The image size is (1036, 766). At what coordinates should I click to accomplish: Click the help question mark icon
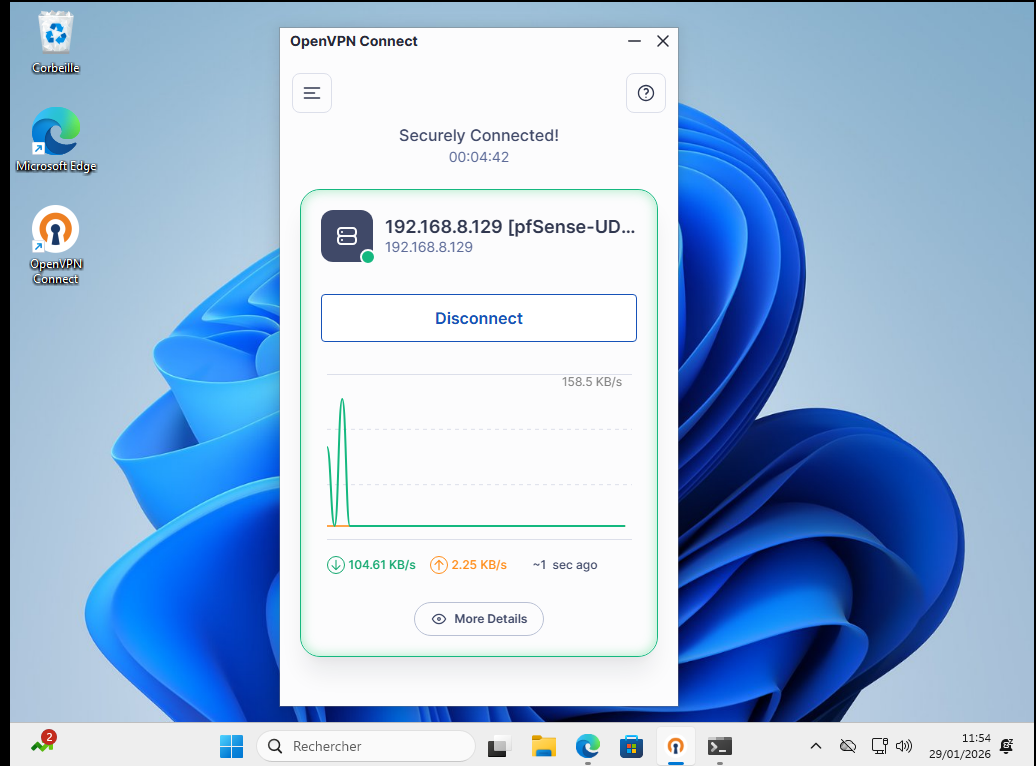tap(645, 93)
